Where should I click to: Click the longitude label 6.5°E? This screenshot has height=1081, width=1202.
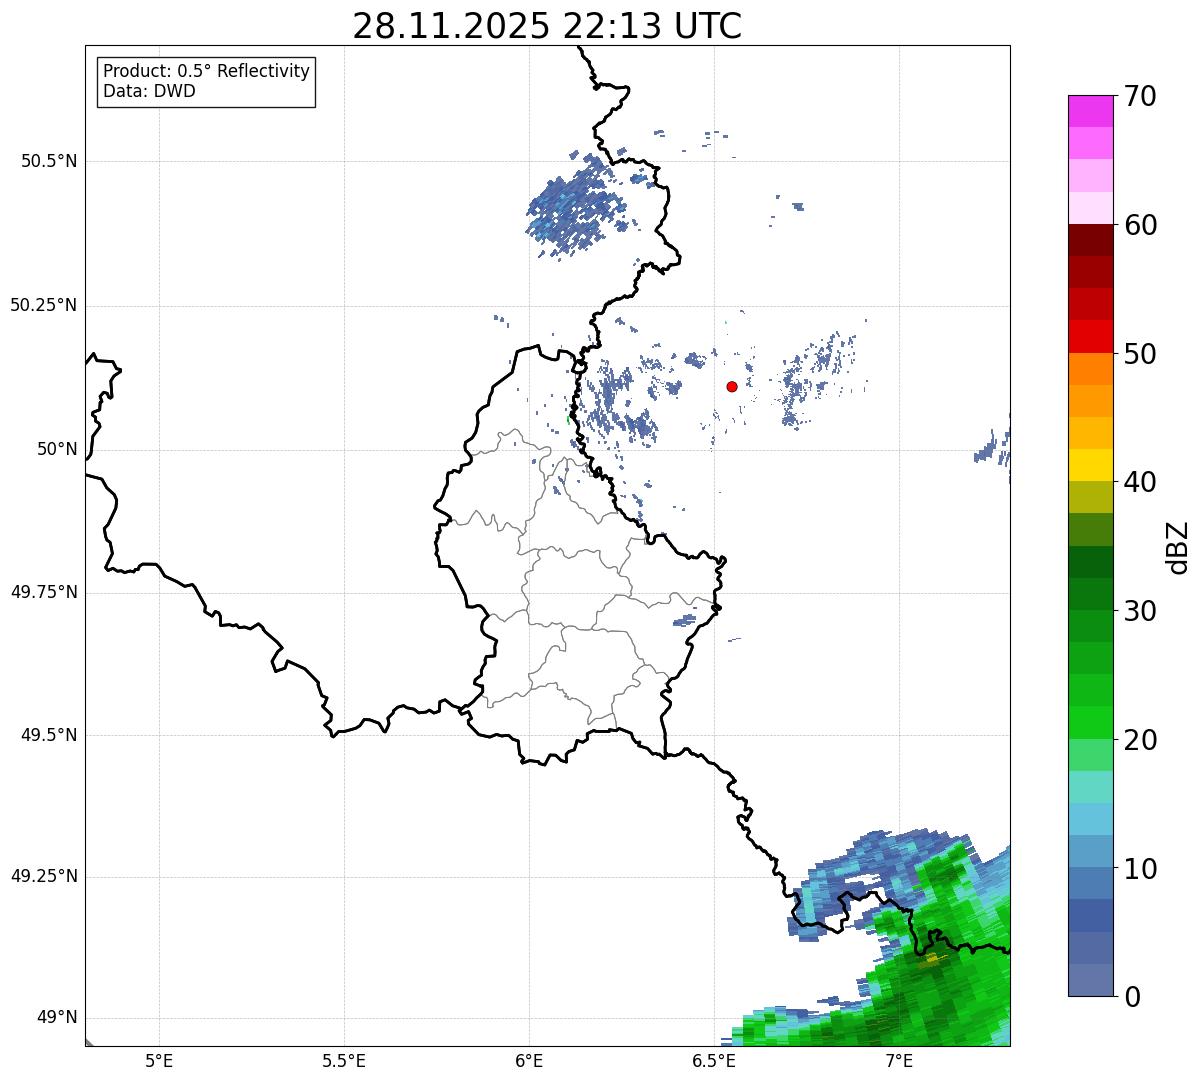[714, 1061]
